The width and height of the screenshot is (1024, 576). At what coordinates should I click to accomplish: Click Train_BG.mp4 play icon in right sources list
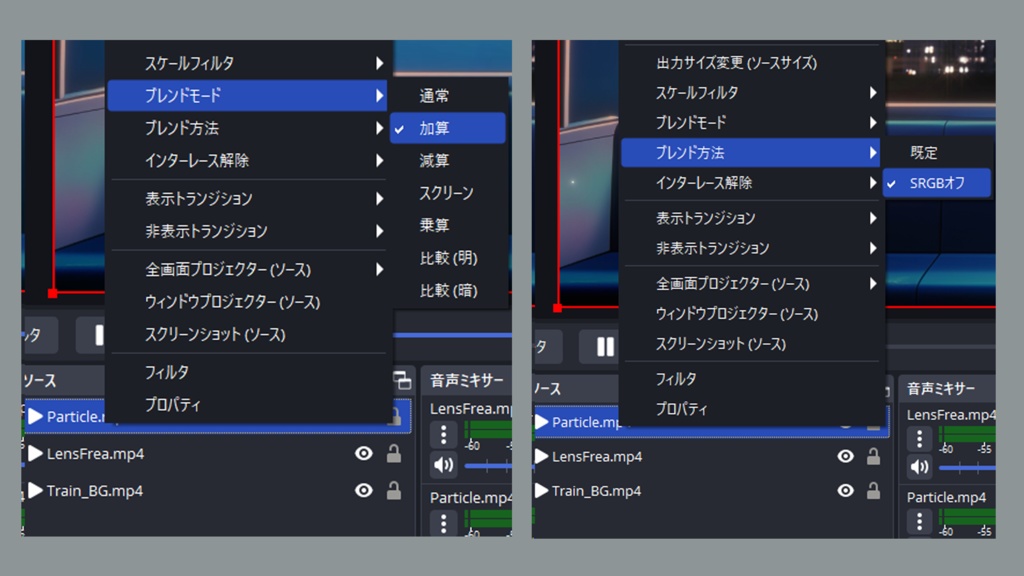pyautogui.click(x=541, y=490)
